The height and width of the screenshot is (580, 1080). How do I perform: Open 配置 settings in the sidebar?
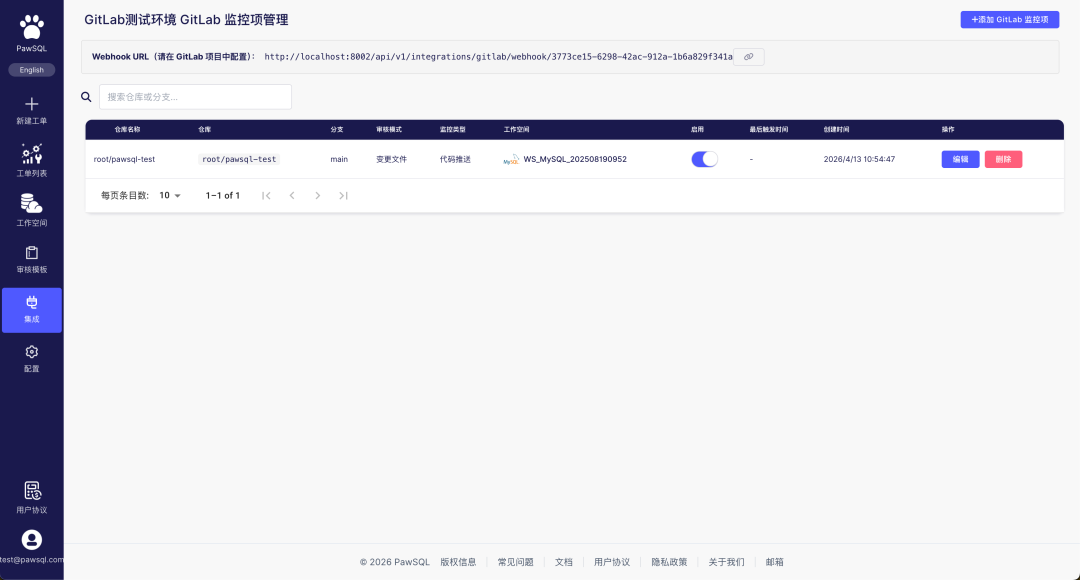[32, 359]
